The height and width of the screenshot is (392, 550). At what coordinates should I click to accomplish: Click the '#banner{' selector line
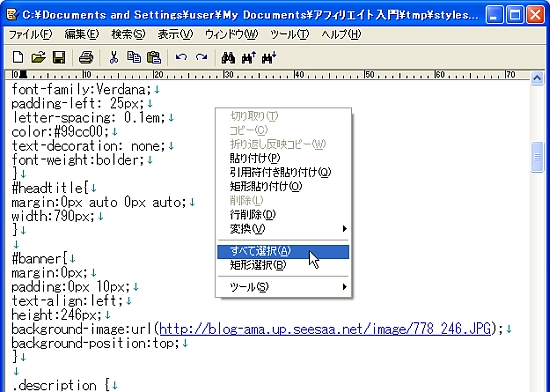point(39,259)
